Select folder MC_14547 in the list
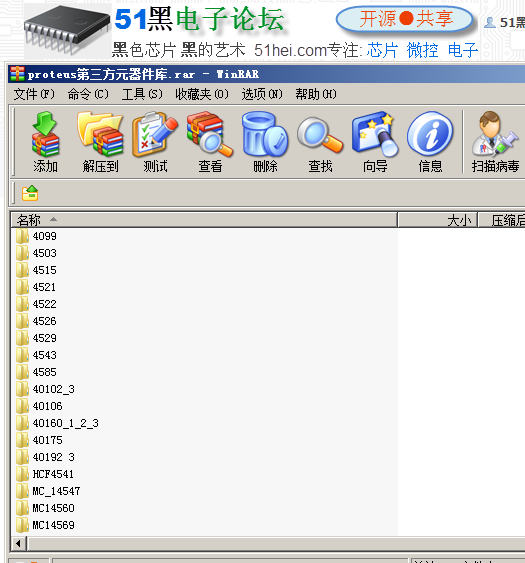Screen dimensions: 525x563 pyautogui.click(x=48, y=491)
